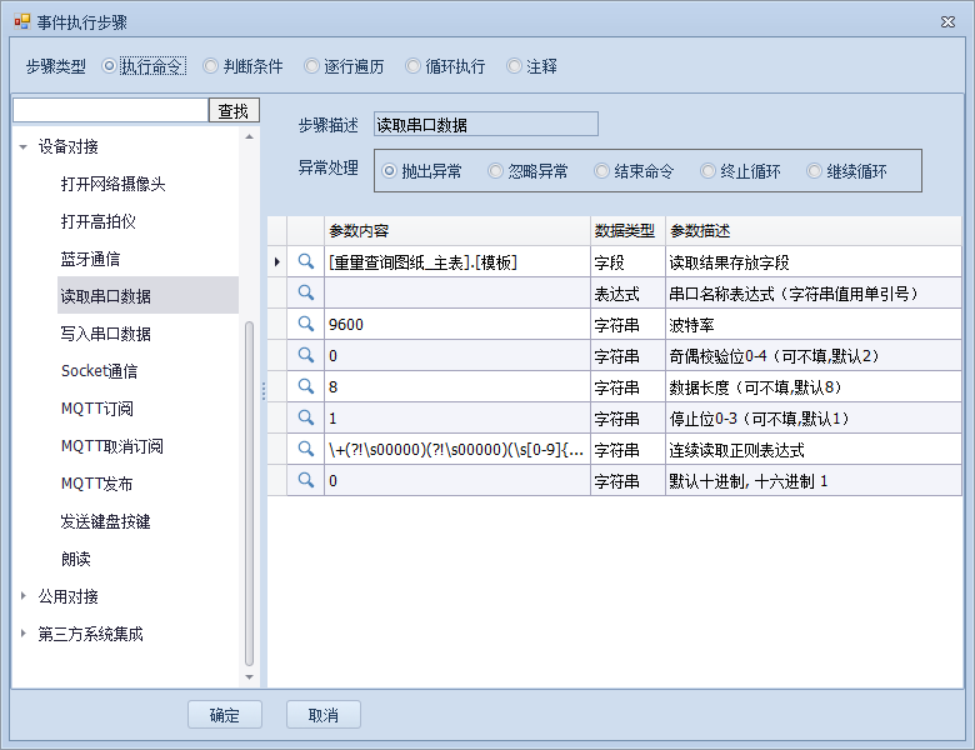975x750 pixels.
Task: Expand the 第三方系统集成 tree node
Action: (x=24, y=634)
